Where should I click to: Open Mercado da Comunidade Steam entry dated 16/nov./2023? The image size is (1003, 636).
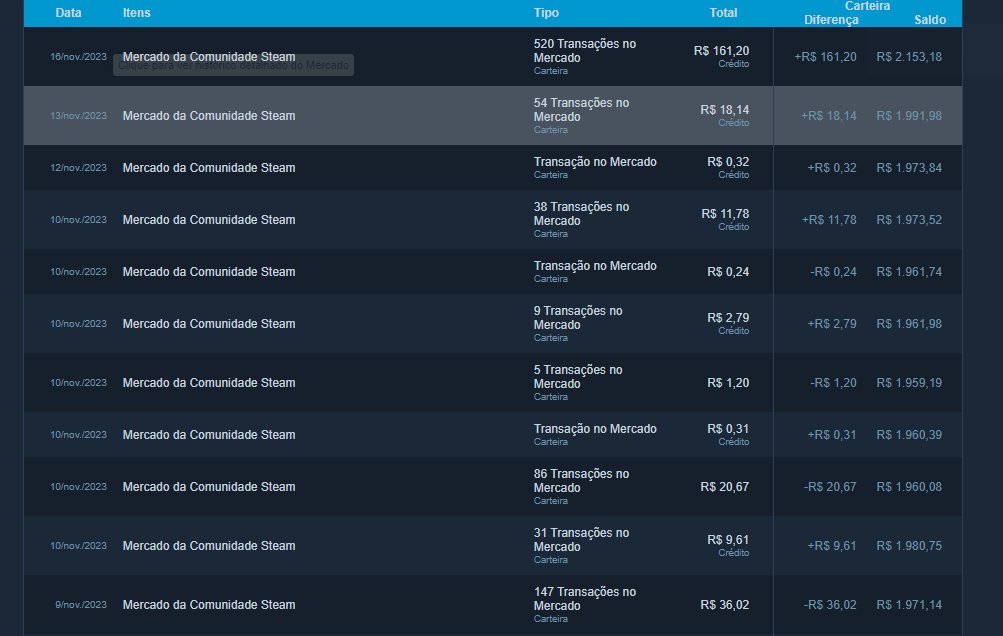pyautogui.click(x=209, y=57)
